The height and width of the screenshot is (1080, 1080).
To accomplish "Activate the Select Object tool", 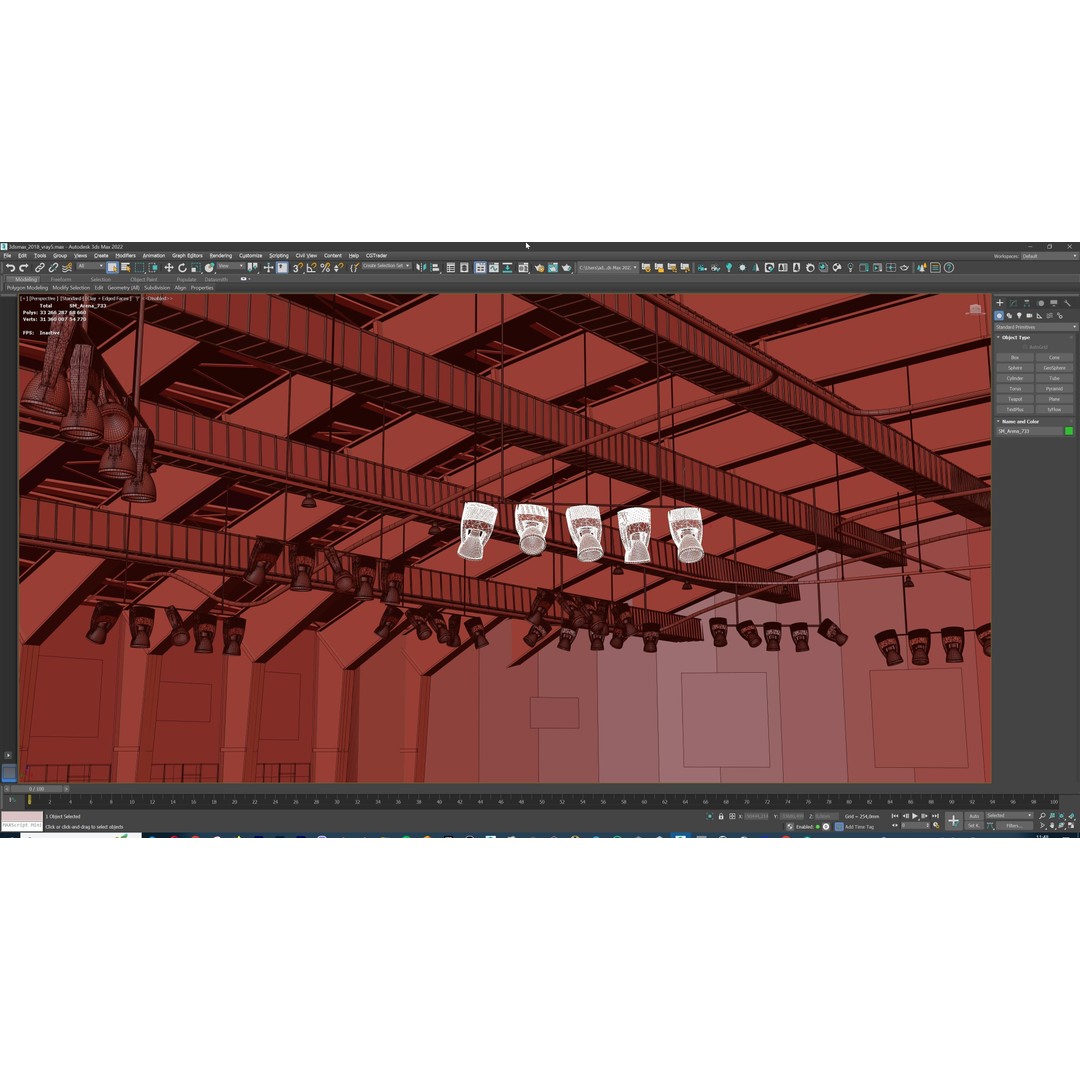I will point(112,268).
